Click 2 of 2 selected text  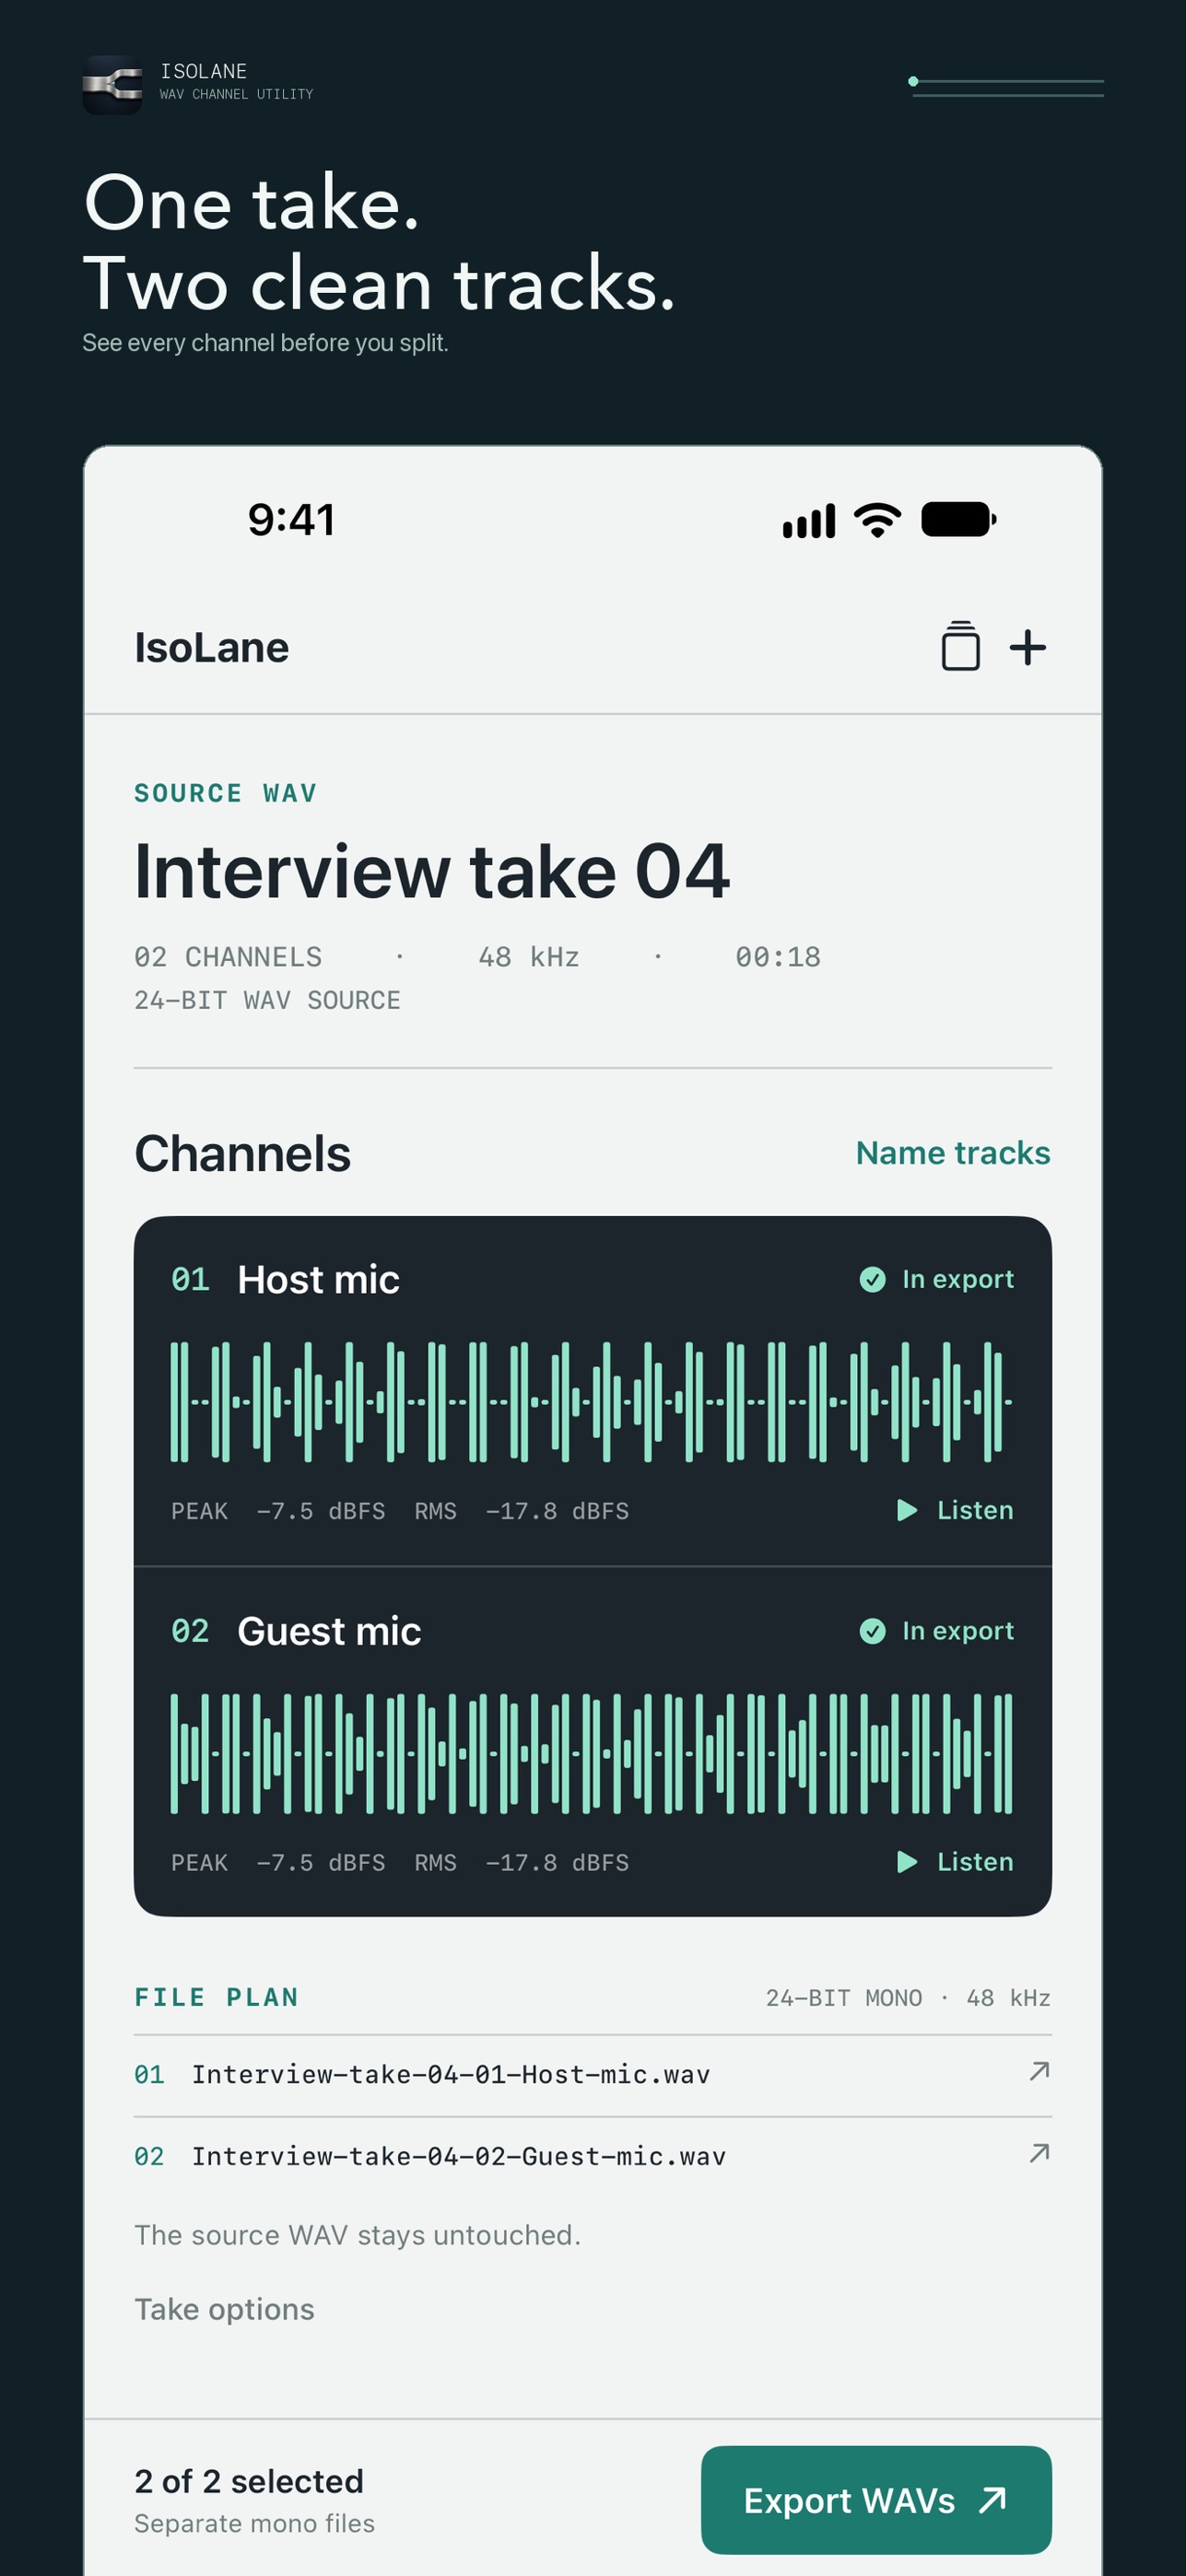pyautogui.click(x=249, y=2481)
